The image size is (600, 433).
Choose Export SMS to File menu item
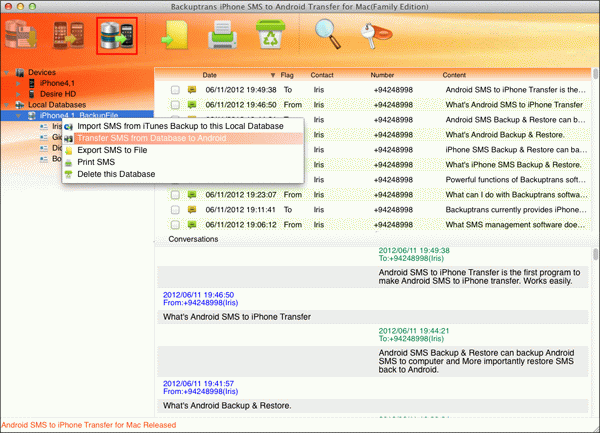point(183,150)
